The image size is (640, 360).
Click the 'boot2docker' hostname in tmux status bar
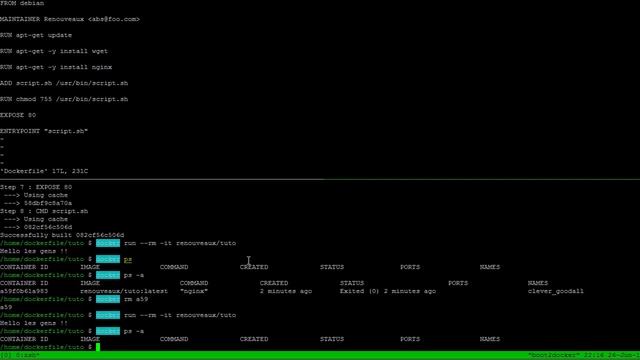(554, 356)
